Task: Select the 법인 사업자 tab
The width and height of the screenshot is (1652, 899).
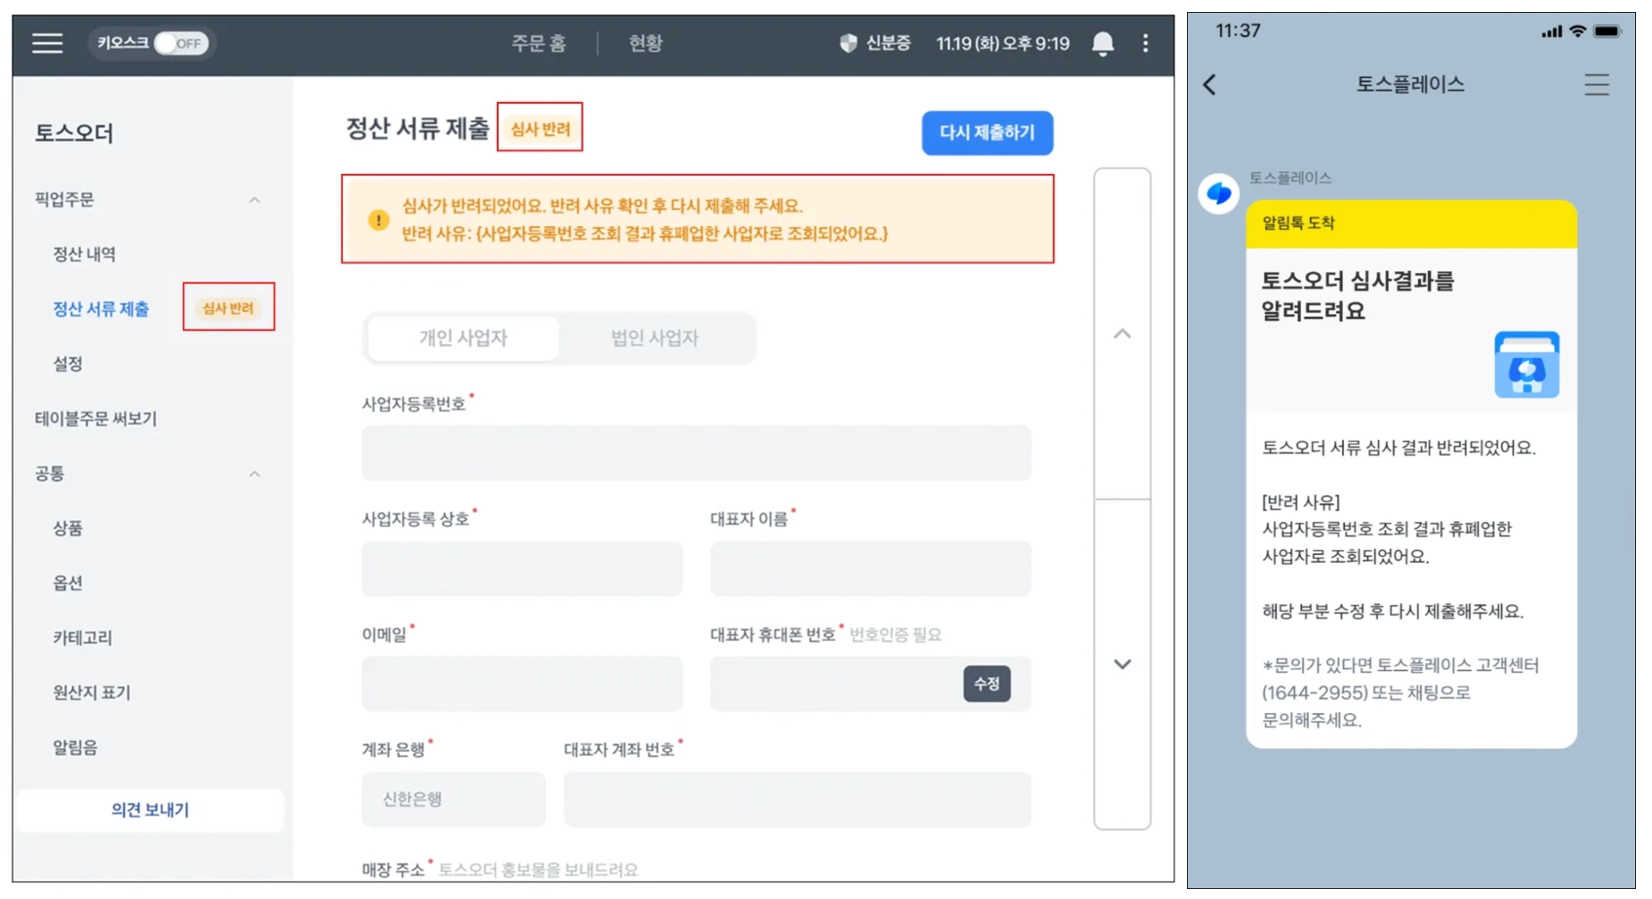Action: [x=655, y=338]
